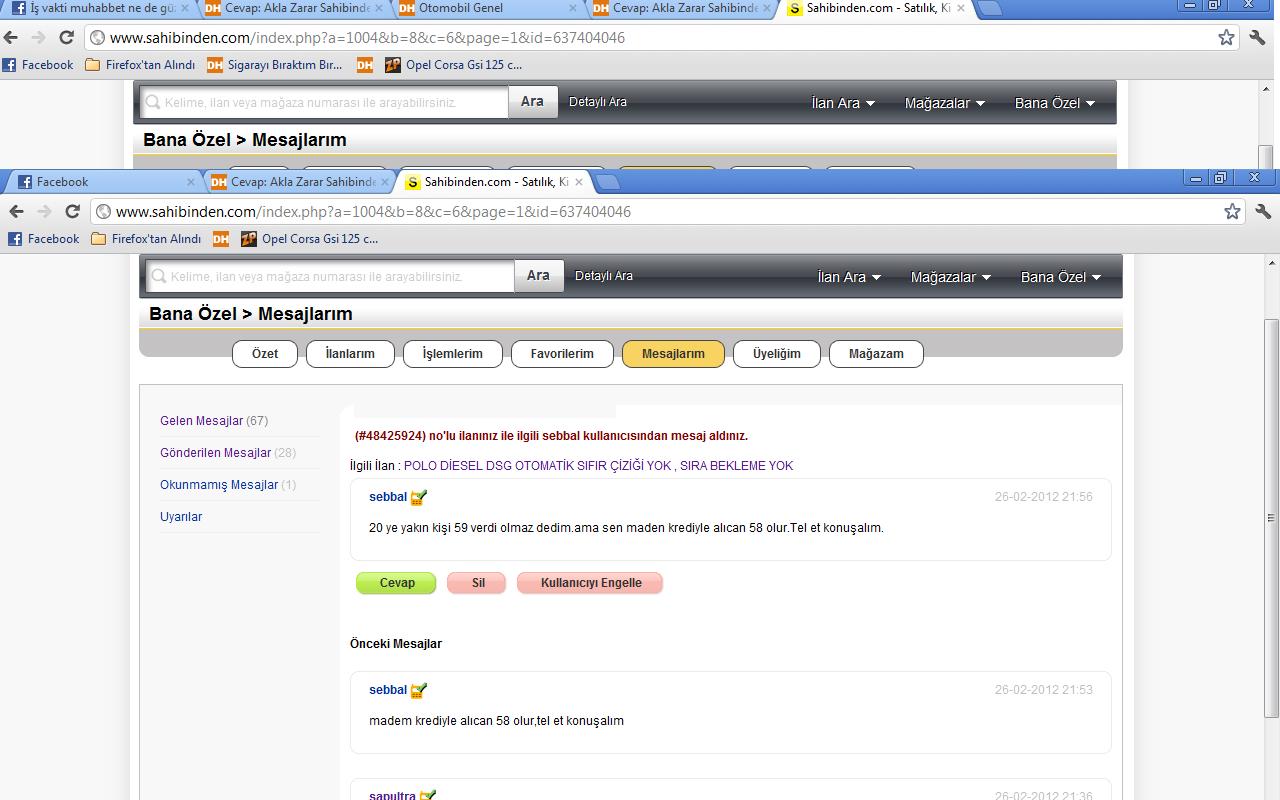
Task: Open a new tab in the front window
Action: pos(607,182)
